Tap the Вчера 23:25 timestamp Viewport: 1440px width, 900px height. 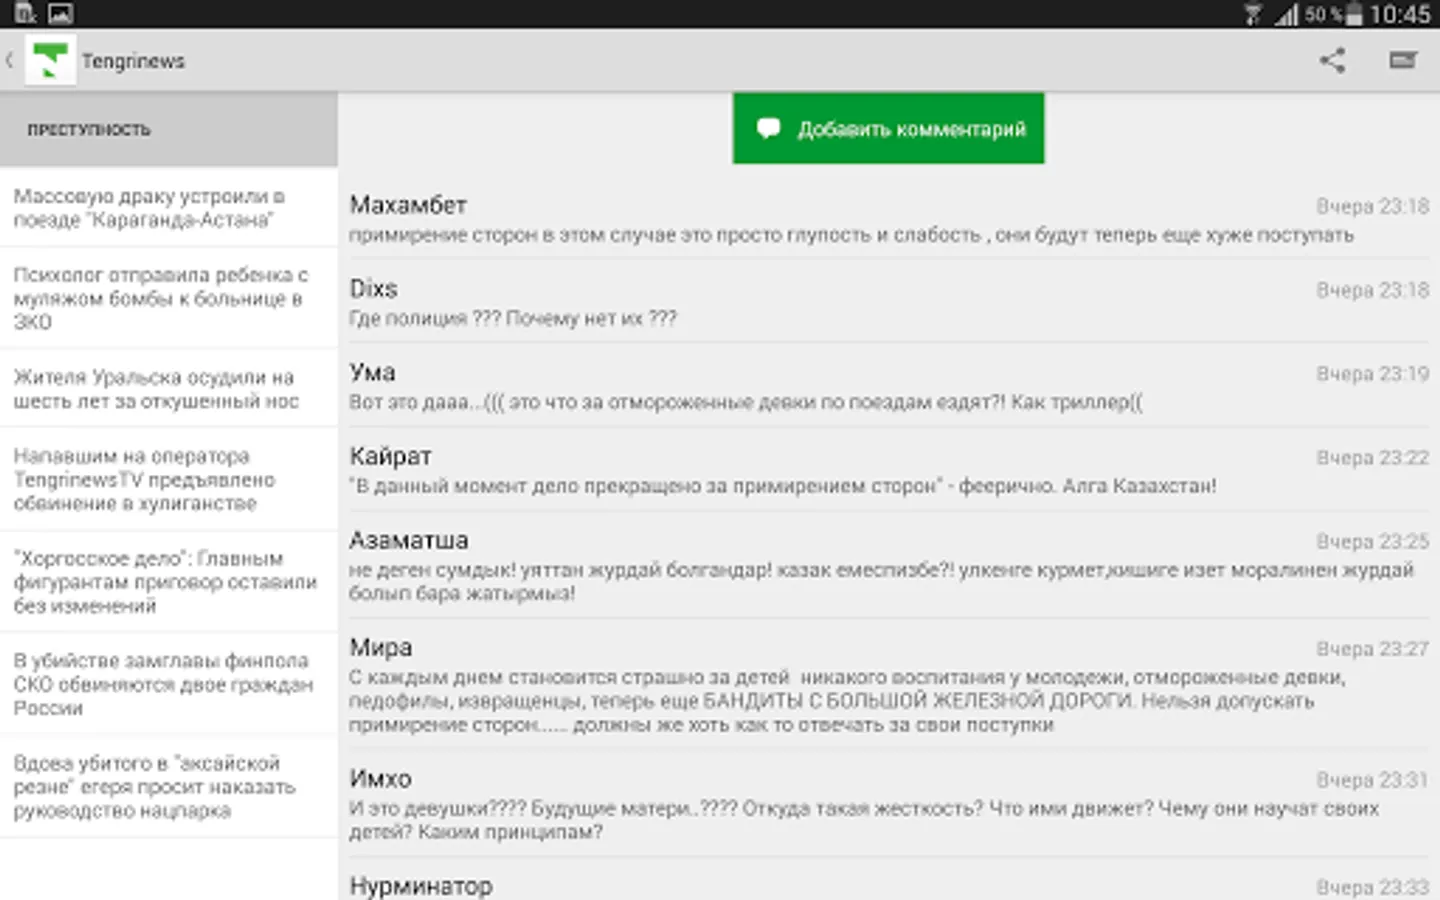[1372, 541]
